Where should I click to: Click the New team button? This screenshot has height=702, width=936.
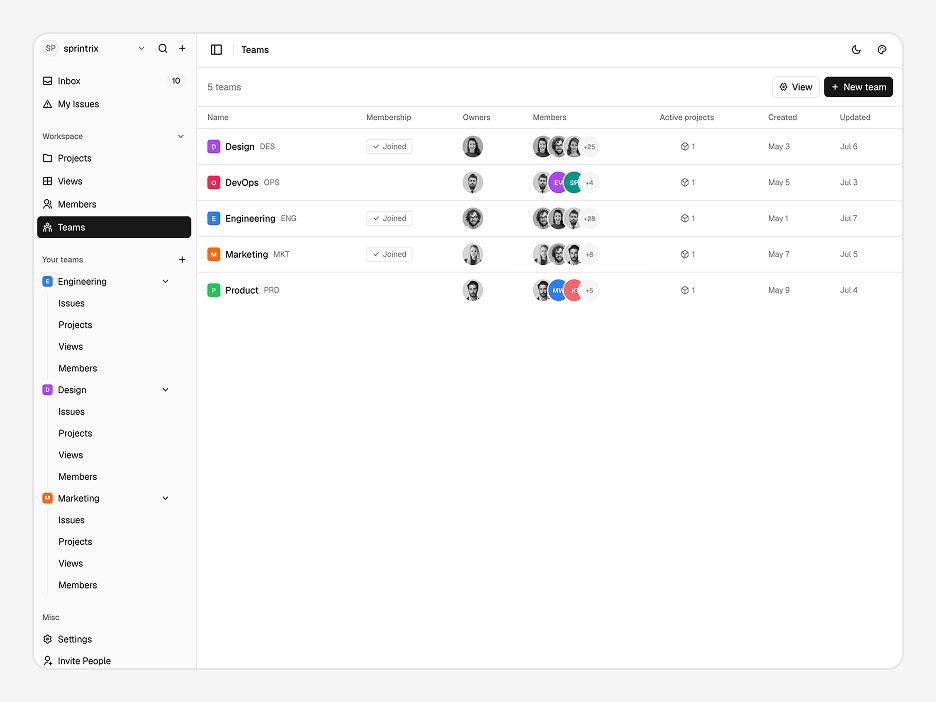pos(858,87)
